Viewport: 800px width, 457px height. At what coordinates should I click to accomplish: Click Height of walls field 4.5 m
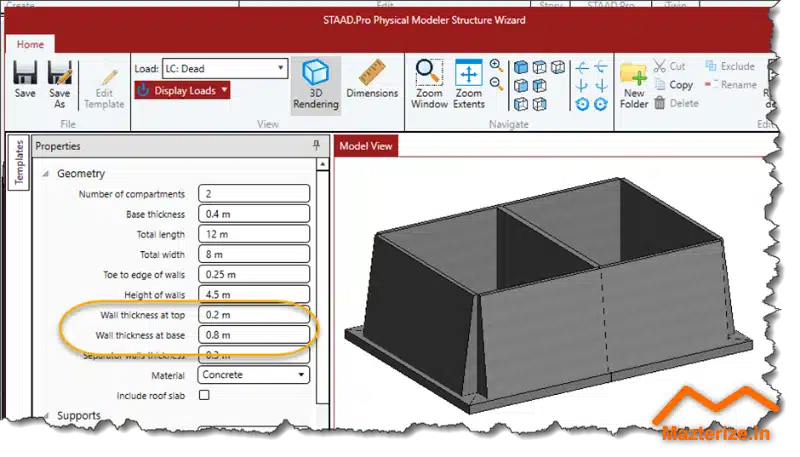[x=254, y=294]
